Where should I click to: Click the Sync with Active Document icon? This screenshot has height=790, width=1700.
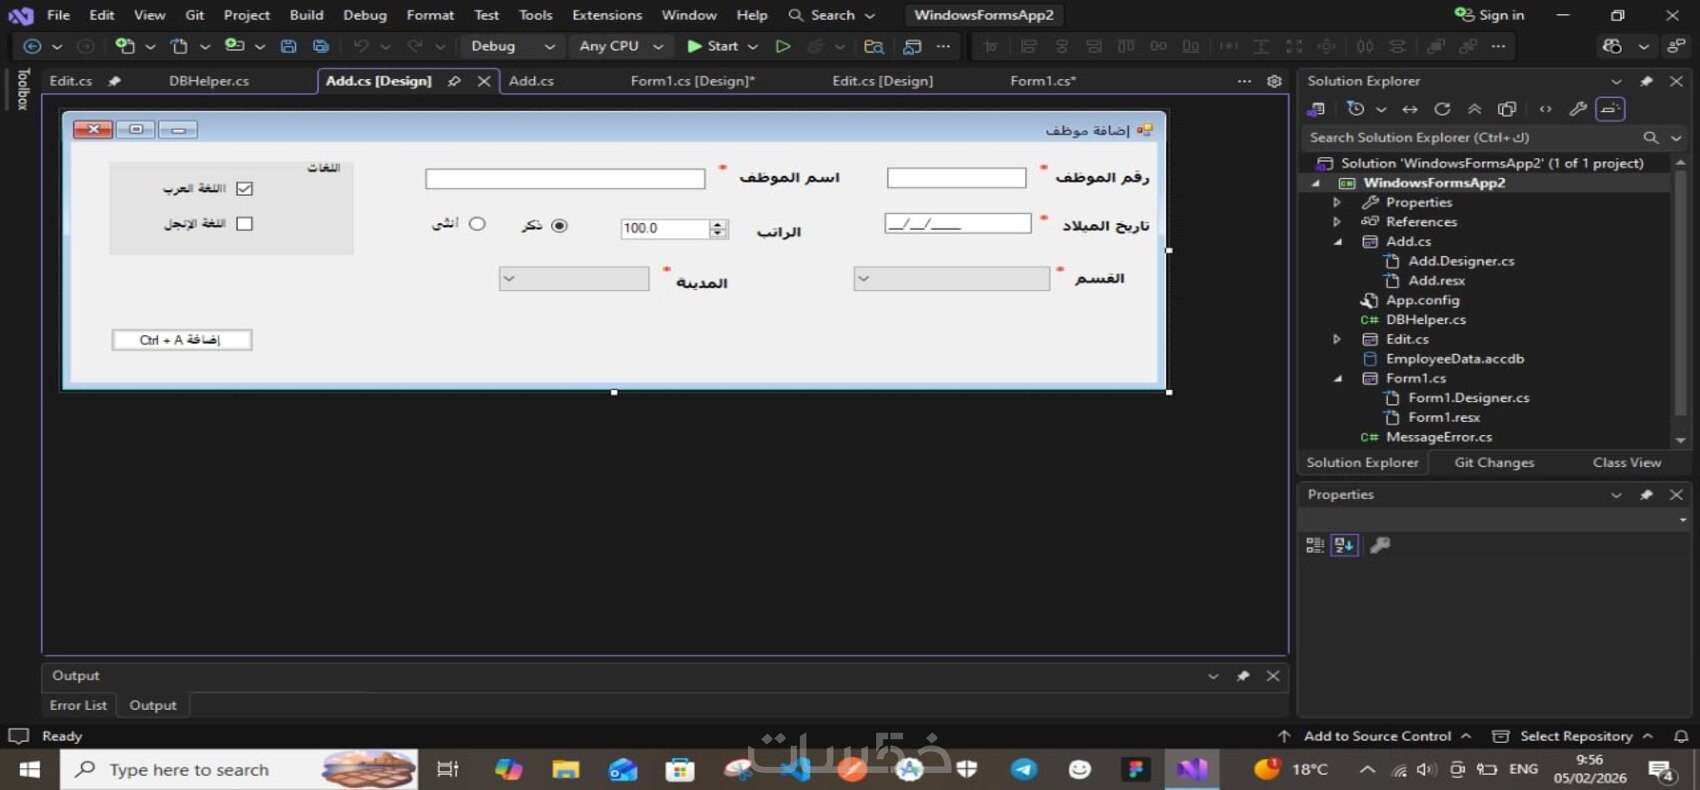tap(1410, 109)
